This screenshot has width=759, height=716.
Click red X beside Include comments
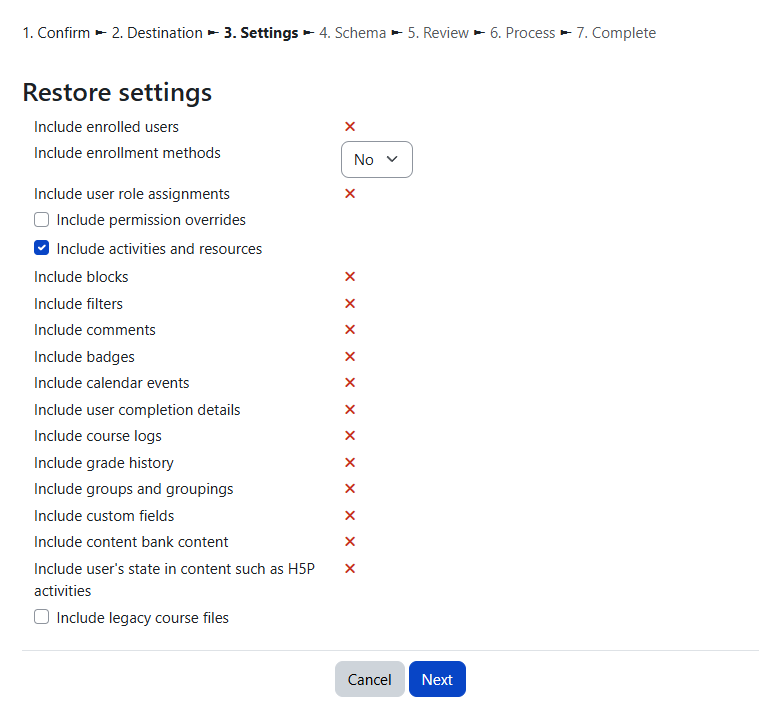coord(350,330)
